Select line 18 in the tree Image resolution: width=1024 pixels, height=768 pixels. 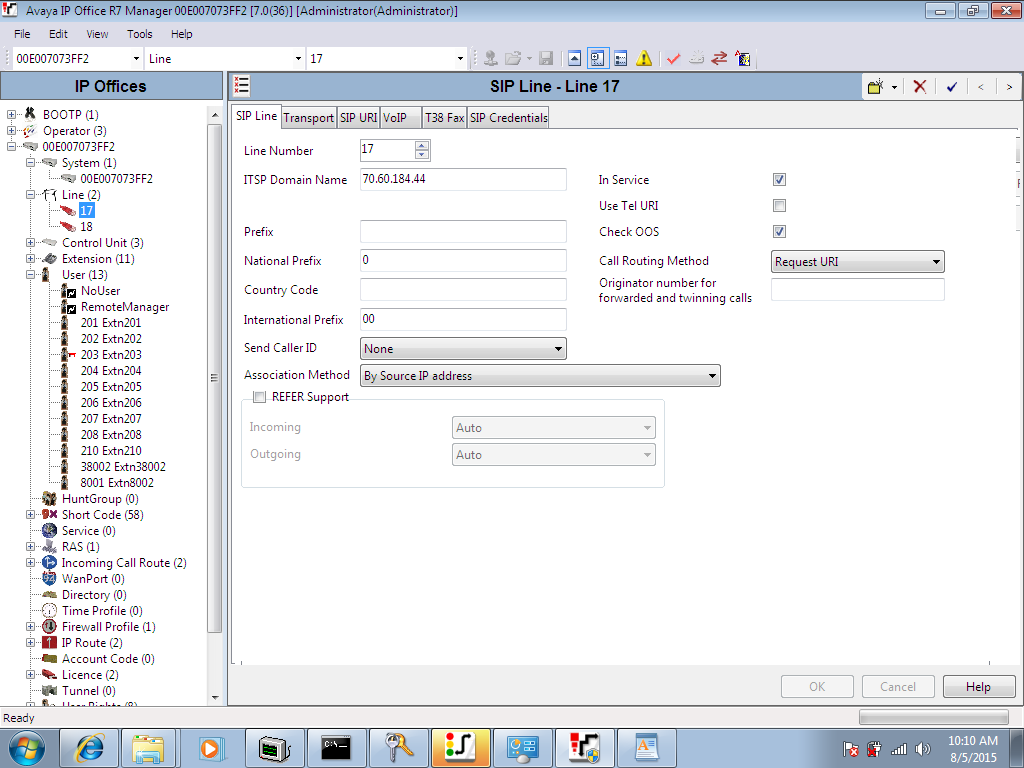tap(86, 227)
